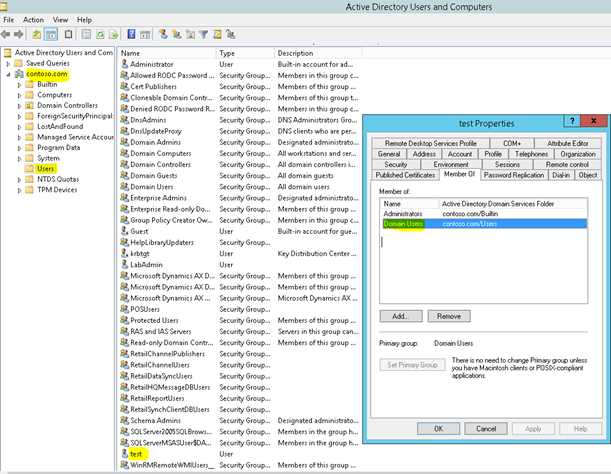Click the Add... button under Member of
The image size is (611, 474).
[x=401, y=316]
